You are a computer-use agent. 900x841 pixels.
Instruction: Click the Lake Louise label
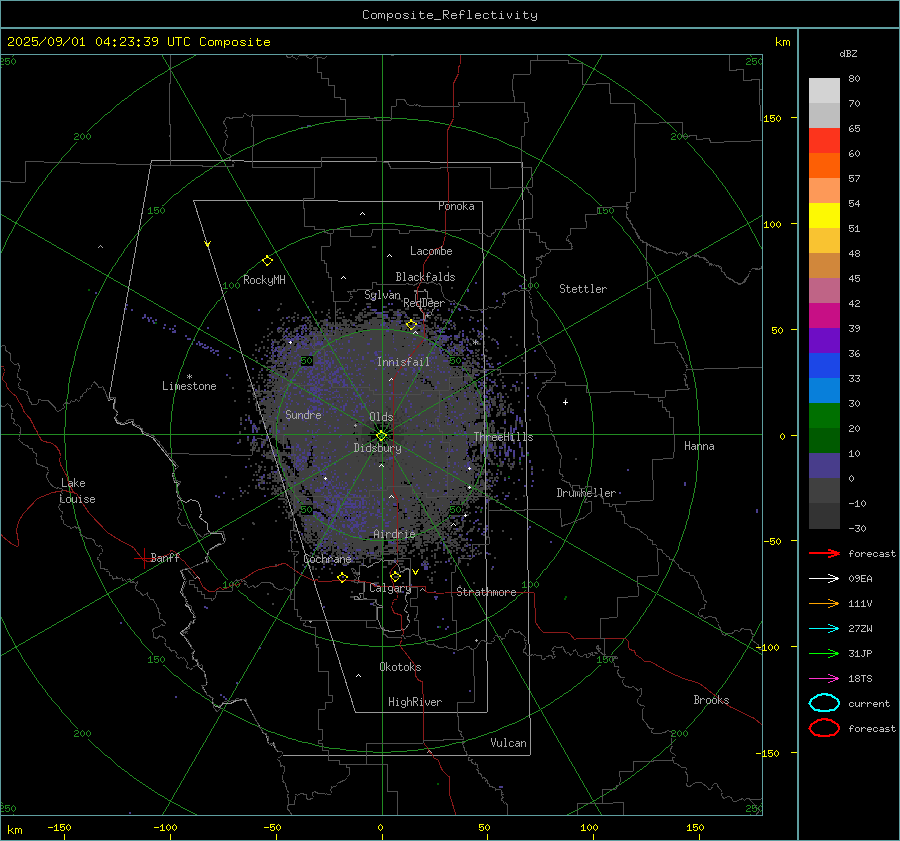coord(77,491)
